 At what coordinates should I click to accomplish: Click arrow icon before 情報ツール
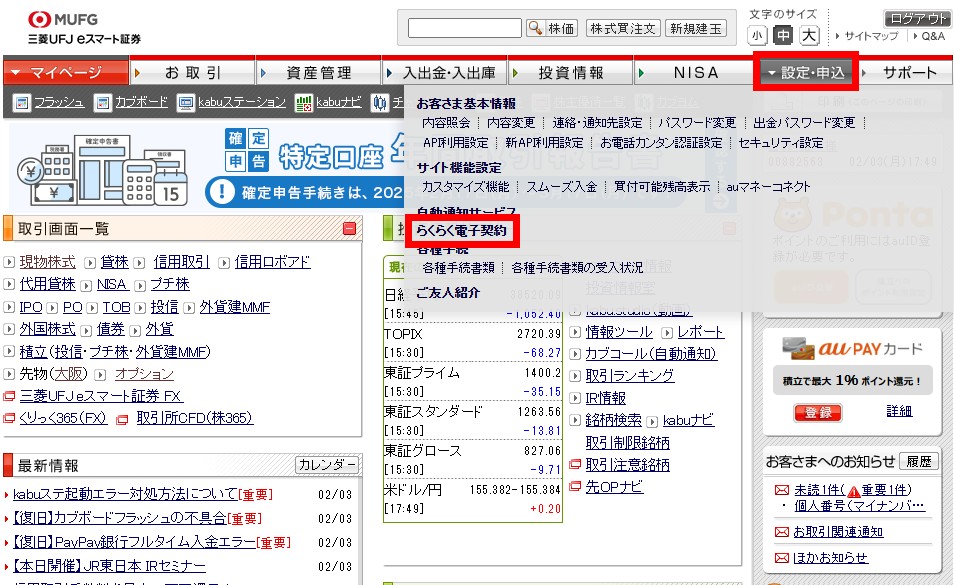[x=575, y=333]
